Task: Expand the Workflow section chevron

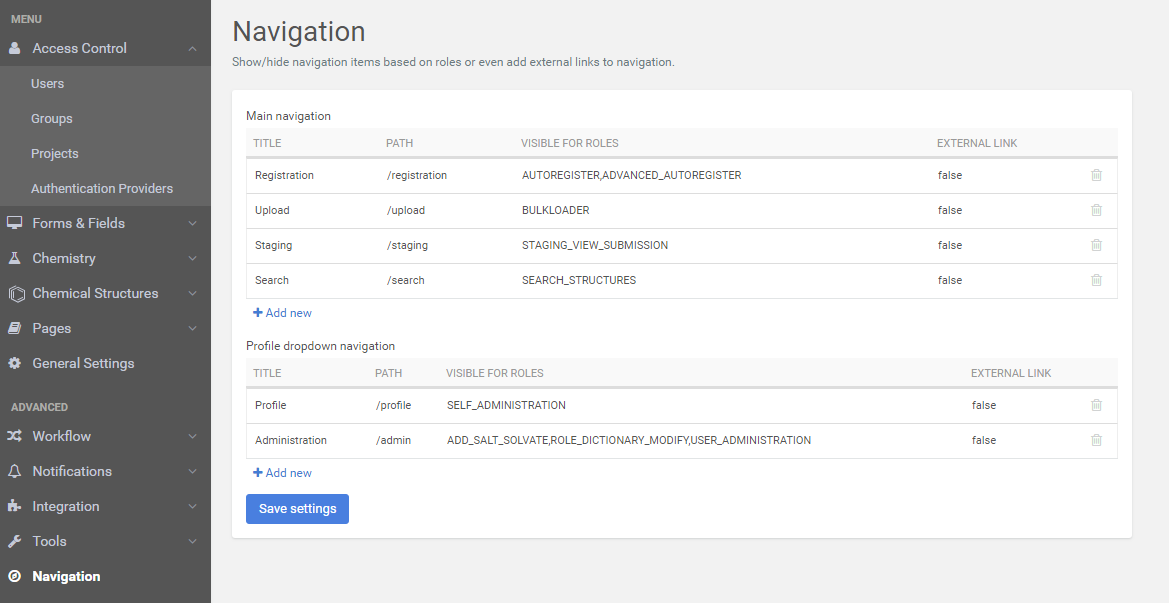Action: click(192, 436)
